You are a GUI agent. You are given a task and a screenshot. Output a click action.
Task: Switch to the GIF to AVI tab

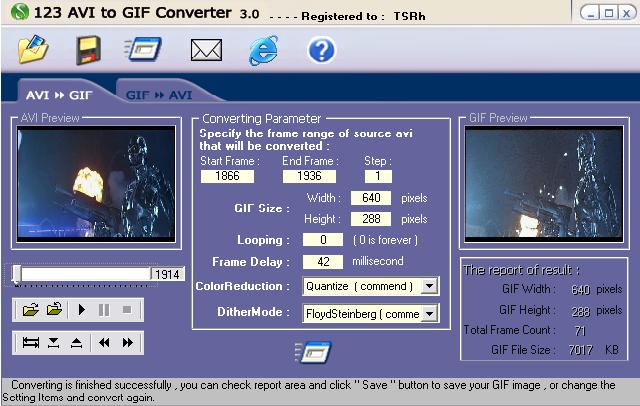point(159,95)
